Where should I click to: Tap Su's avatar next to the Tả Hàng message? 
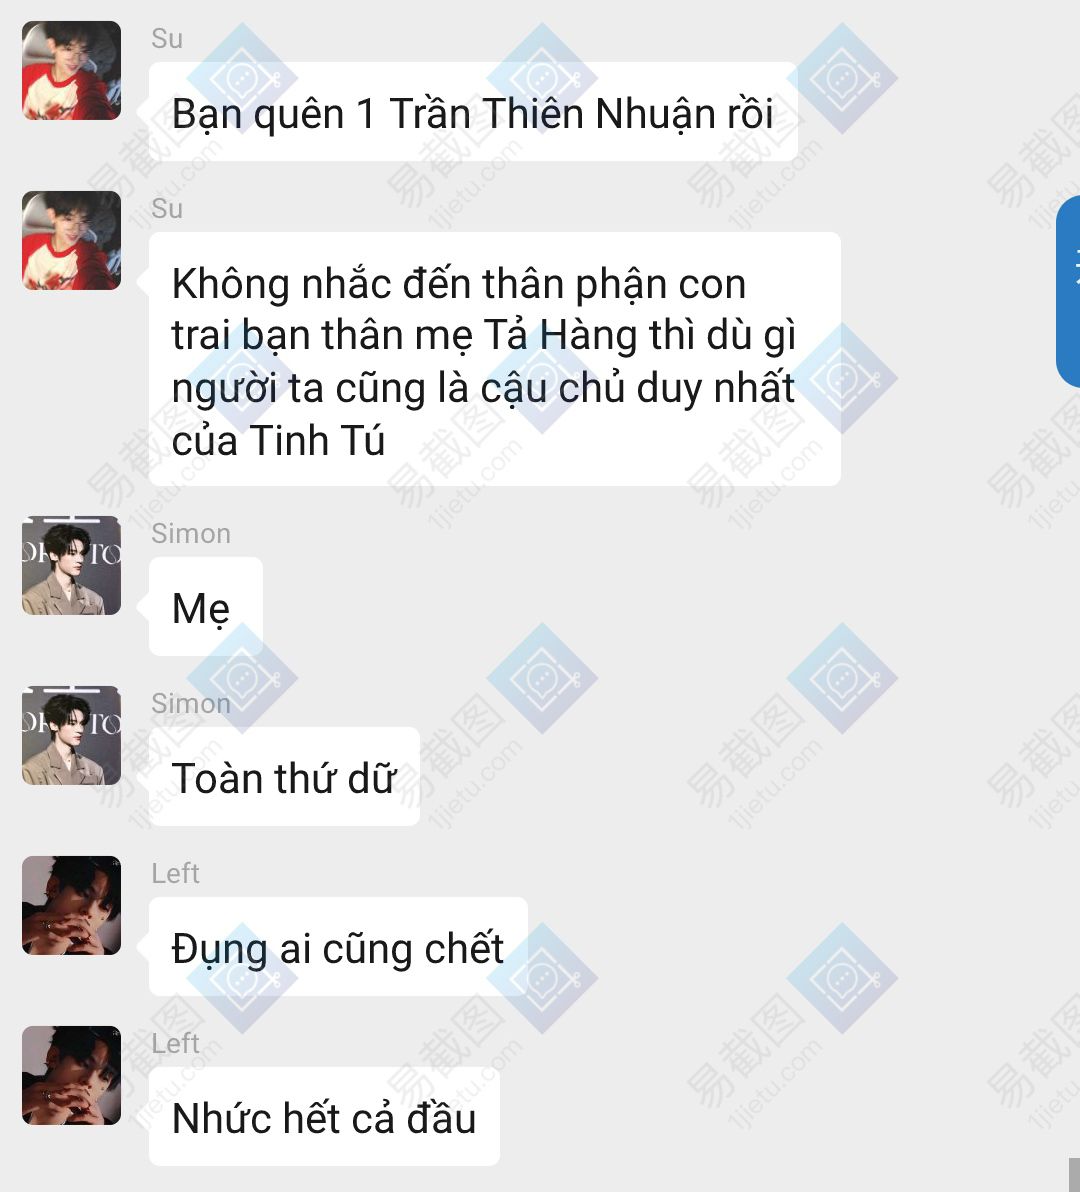pos(71,240)
